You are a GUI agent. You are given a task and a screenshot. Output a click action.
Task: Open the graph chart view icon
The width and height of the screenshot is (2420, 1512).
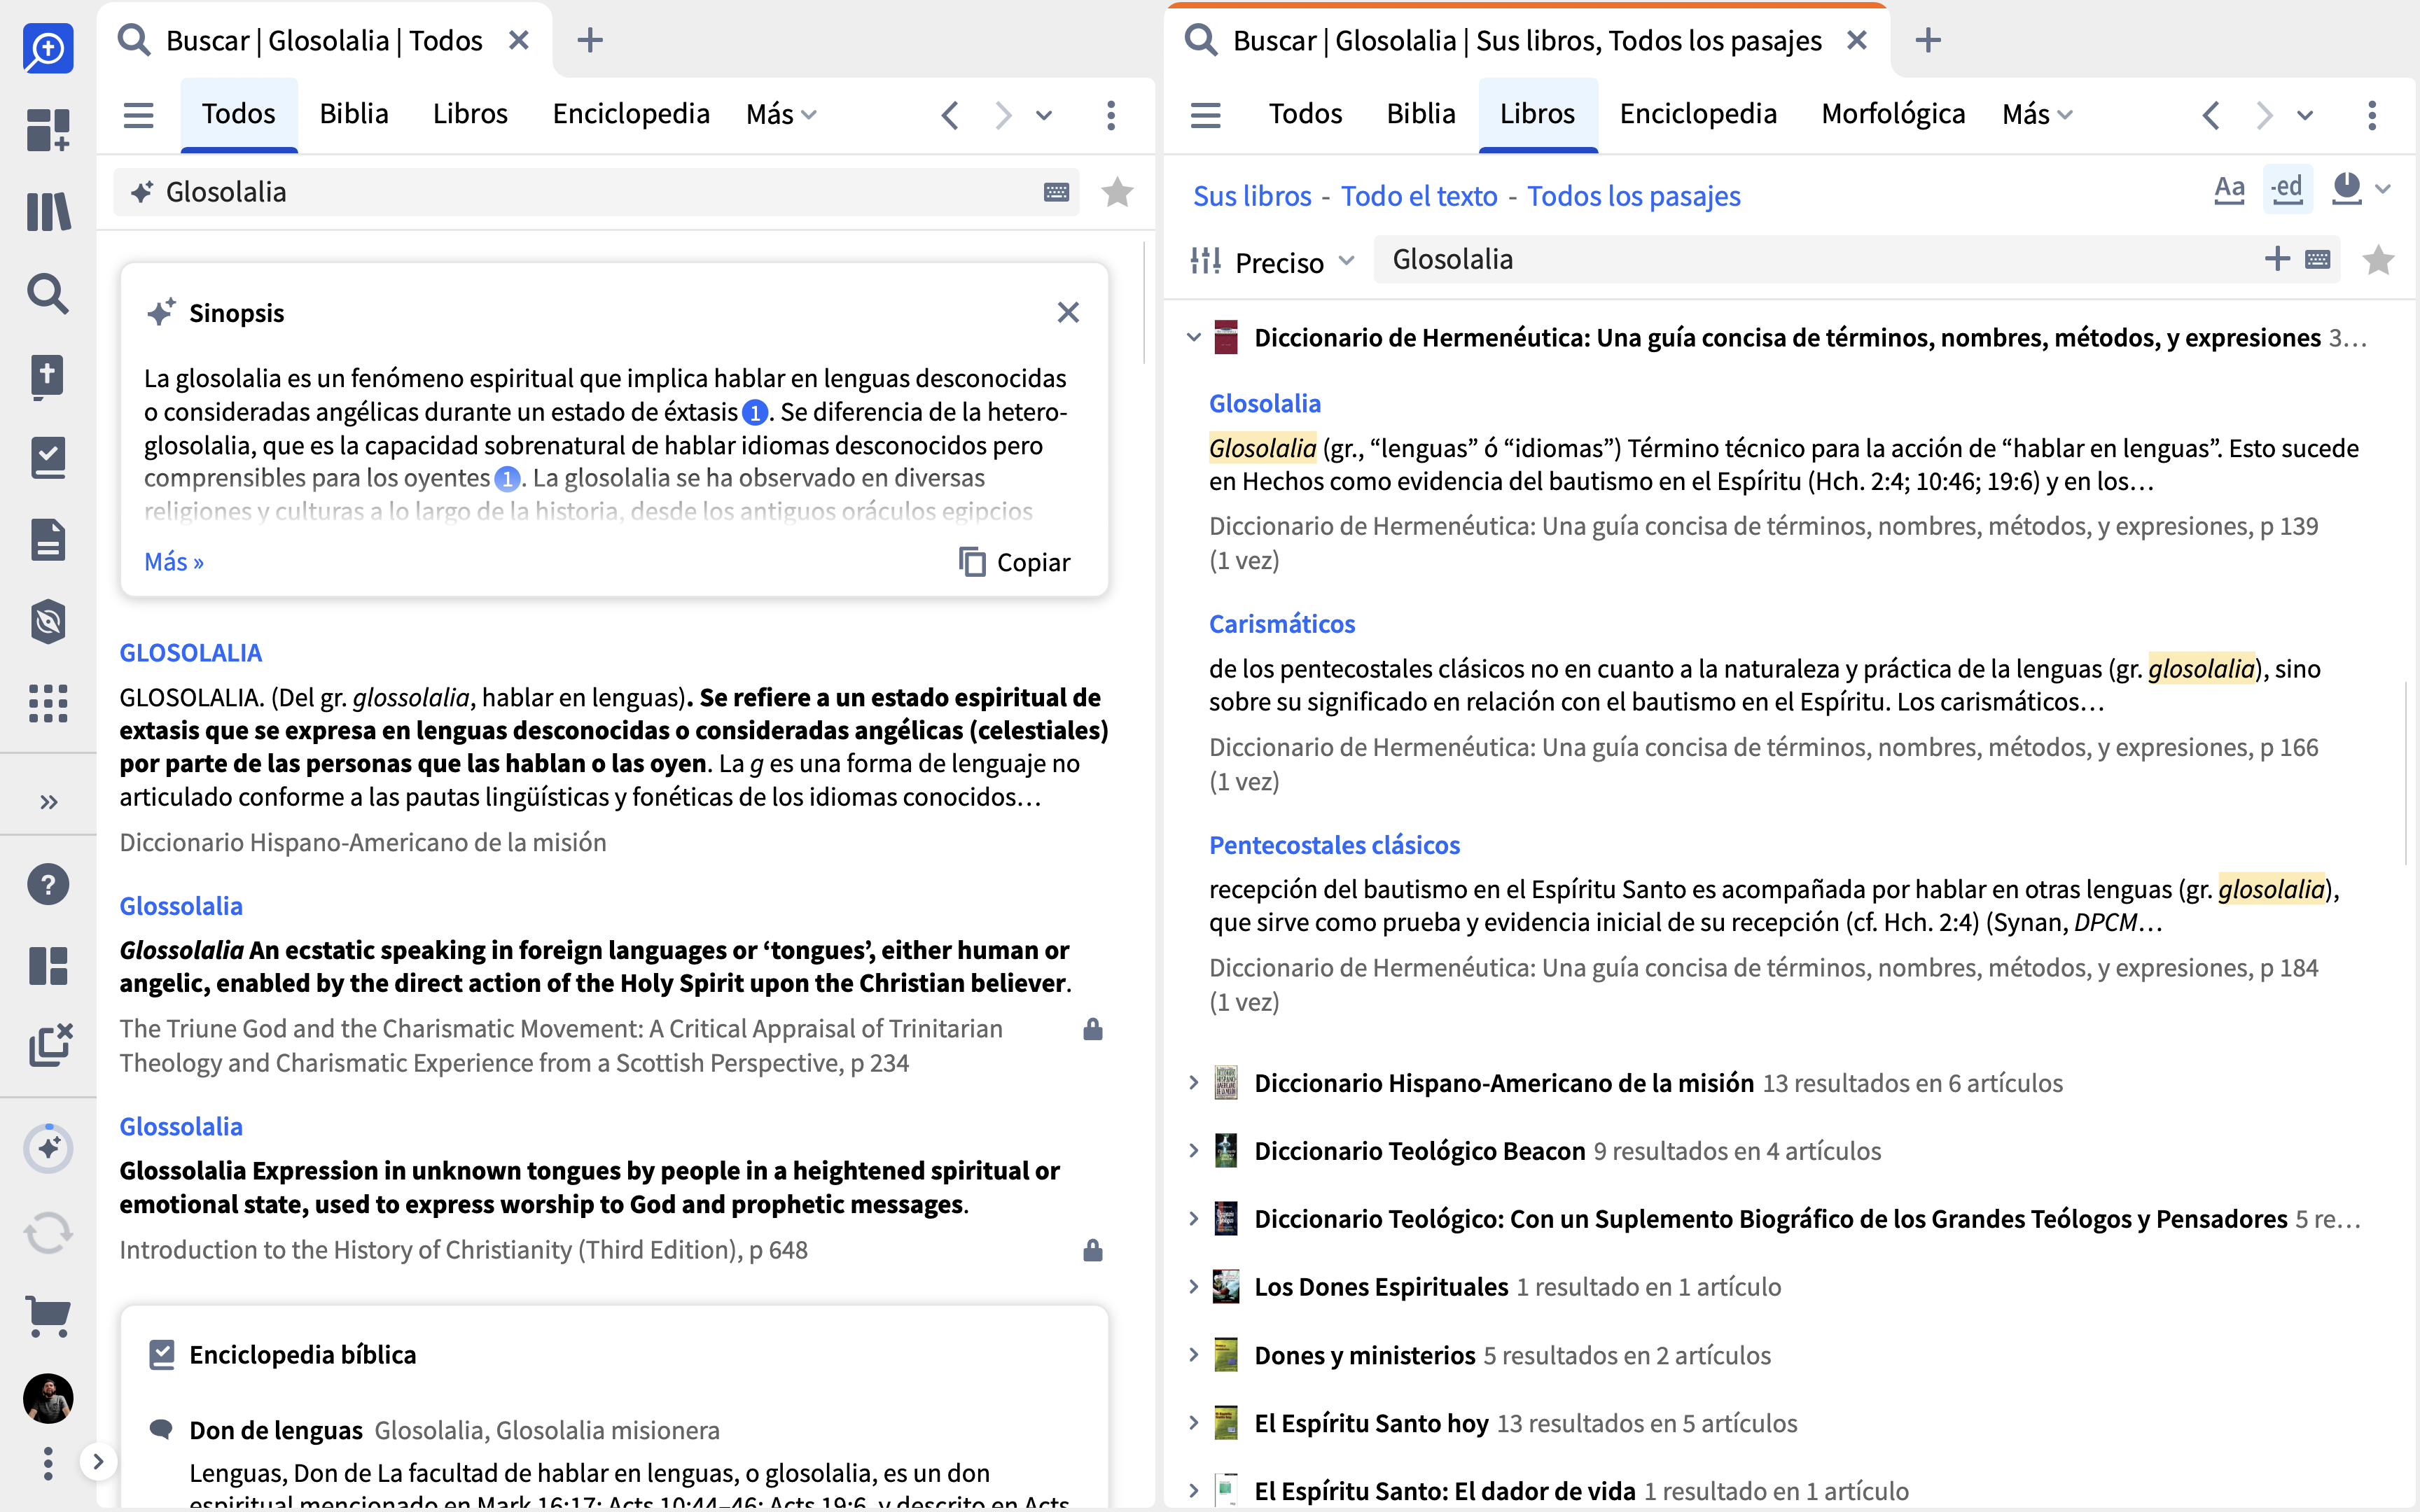coord(2346,188)
